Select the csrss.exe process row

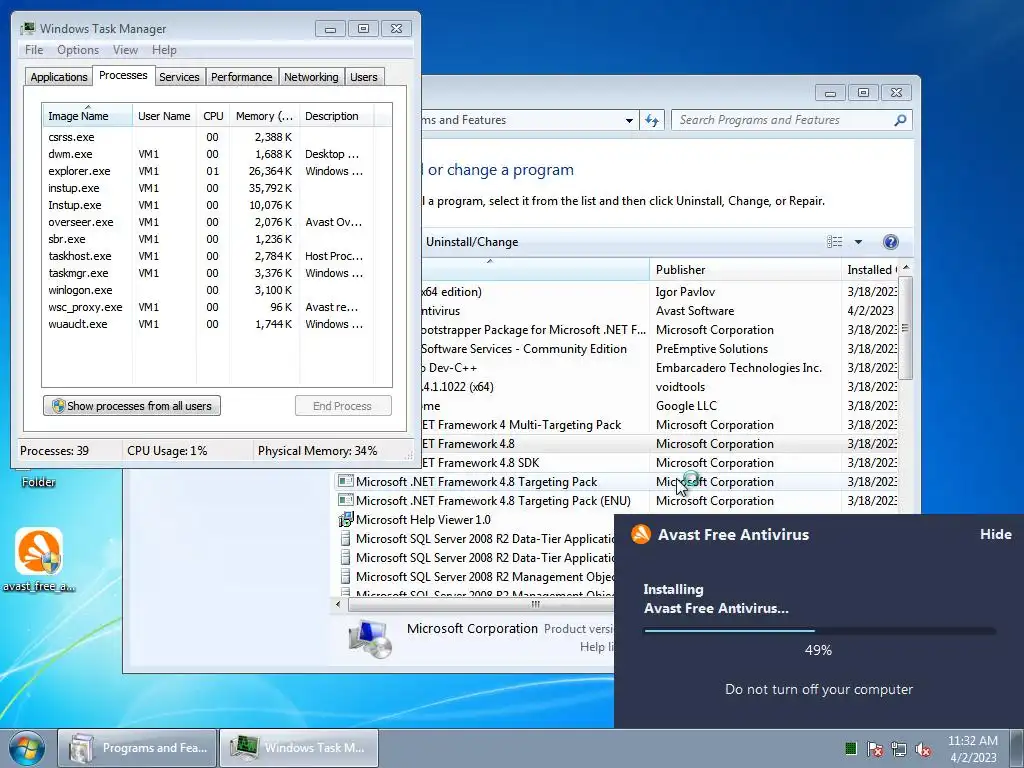pos(209,137)
